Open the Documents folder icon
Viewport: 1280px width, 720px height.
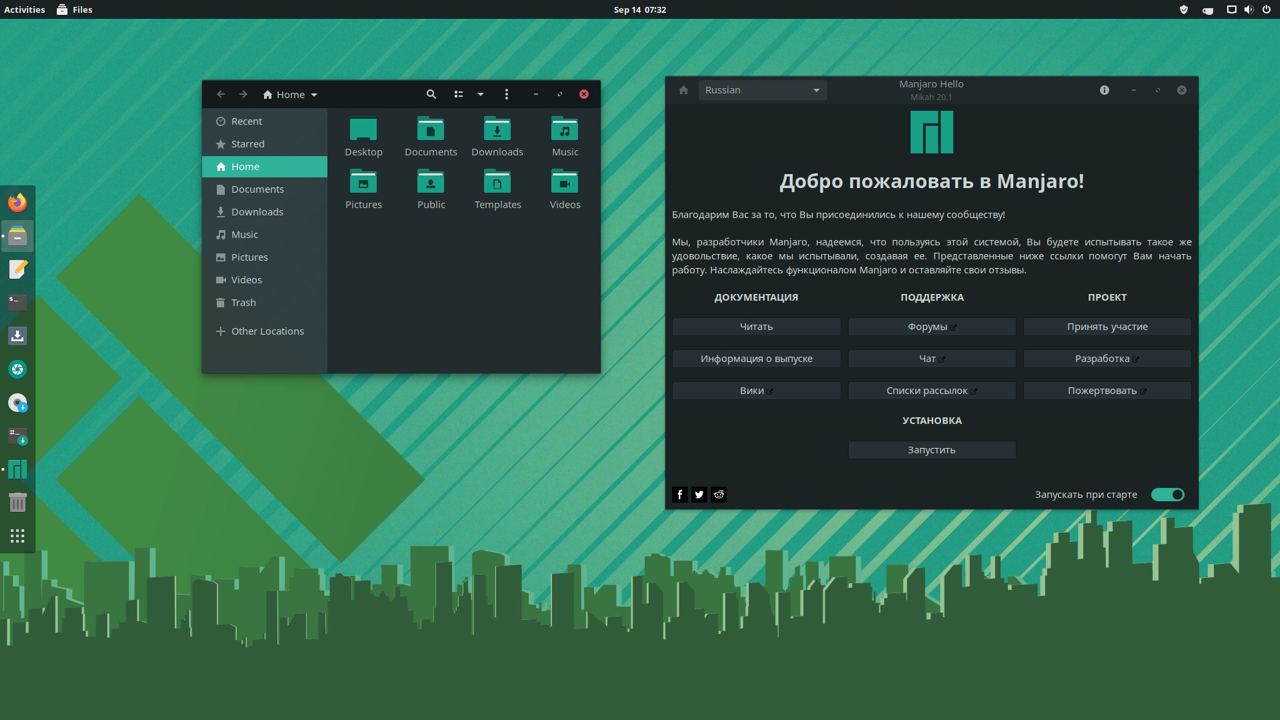[x=431, y=137]
